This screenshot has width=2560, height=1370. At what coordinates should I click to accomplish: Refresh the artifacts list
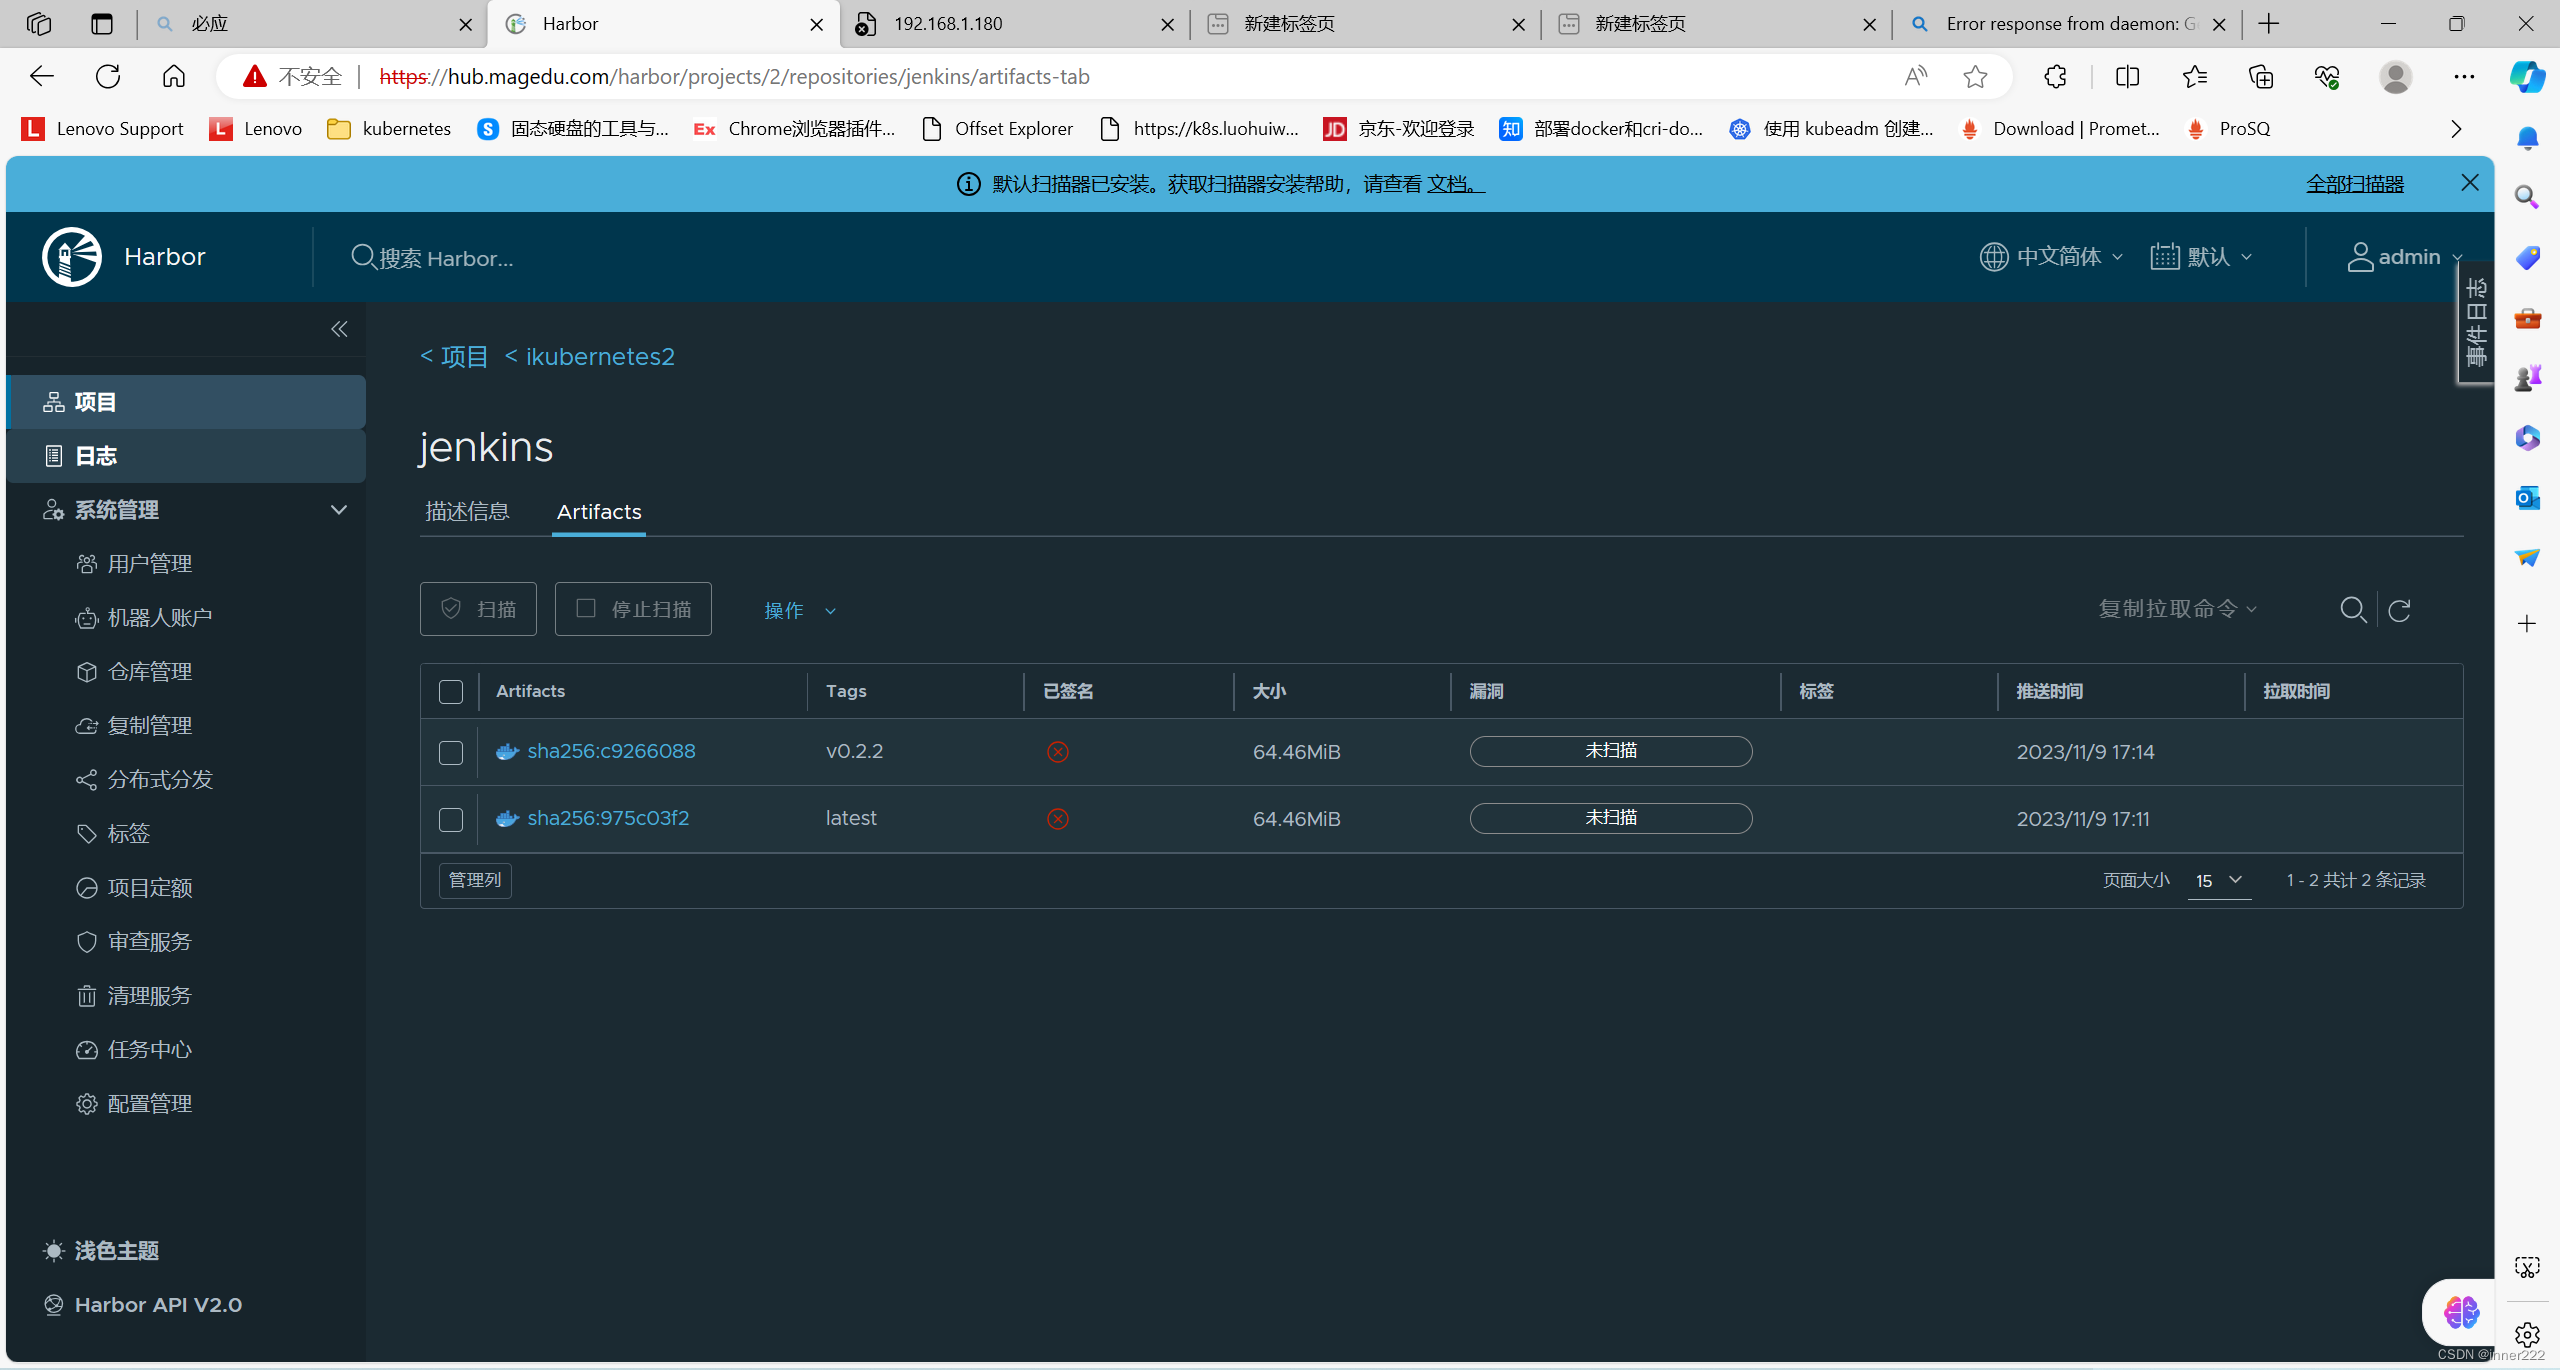click(x=2399, y=610)
